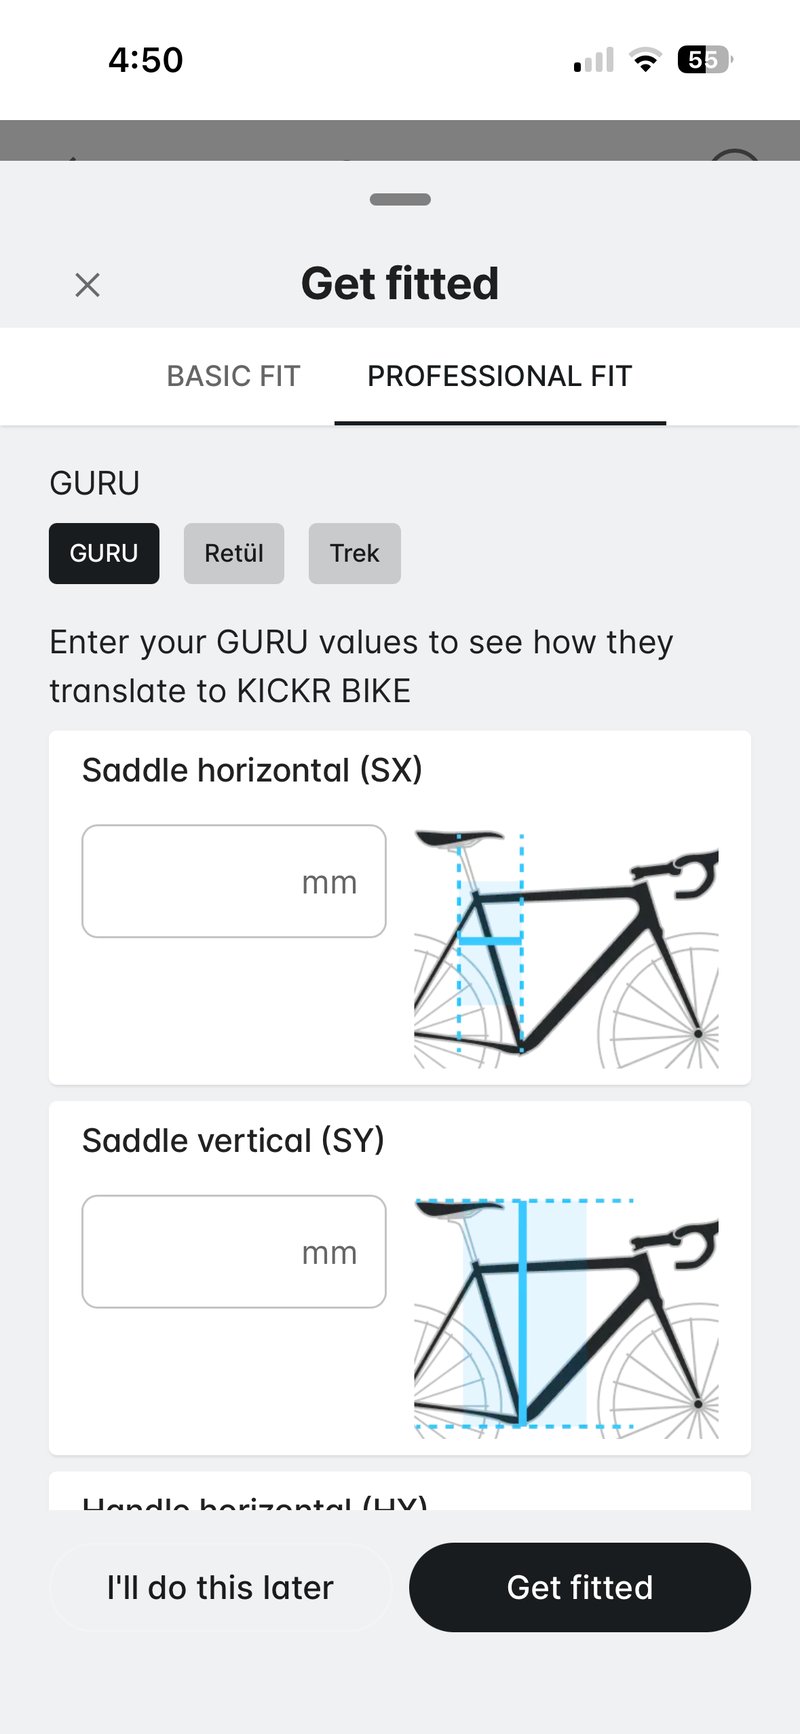
Task: Close the Get fitted sheet
Action: pos(88,285)
